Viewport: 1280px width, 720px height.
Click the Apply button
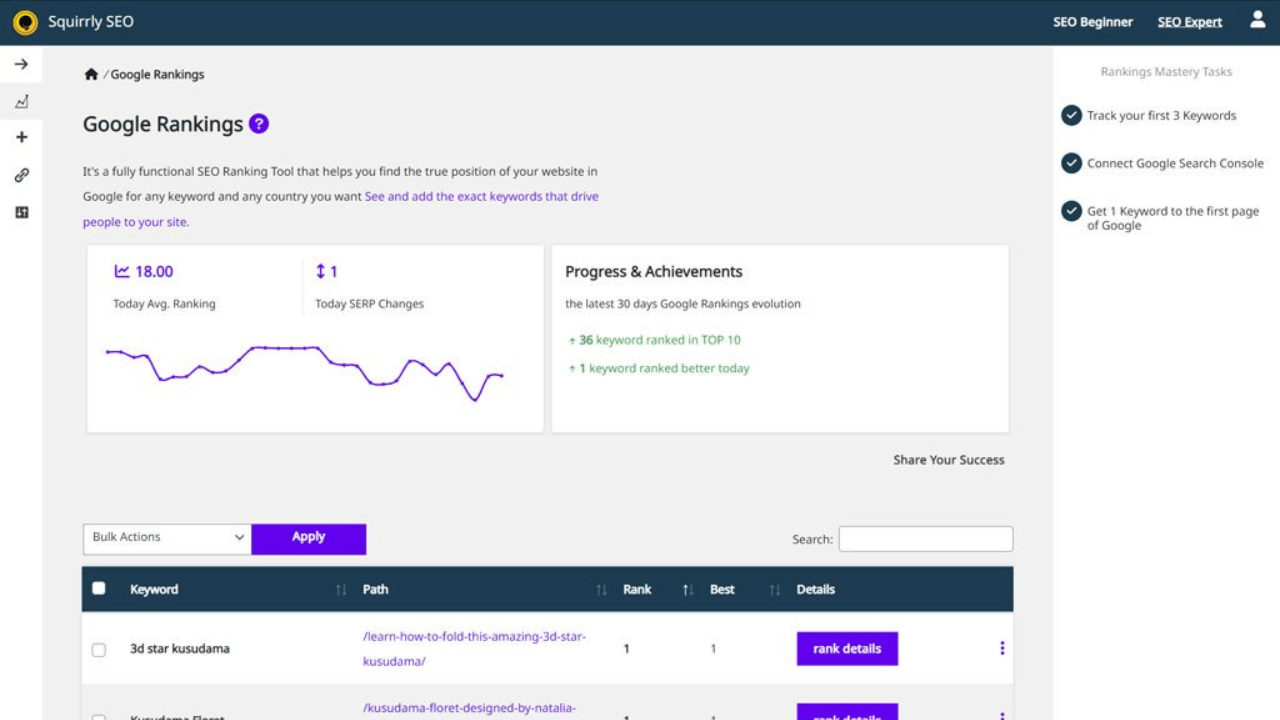(308, 538)
